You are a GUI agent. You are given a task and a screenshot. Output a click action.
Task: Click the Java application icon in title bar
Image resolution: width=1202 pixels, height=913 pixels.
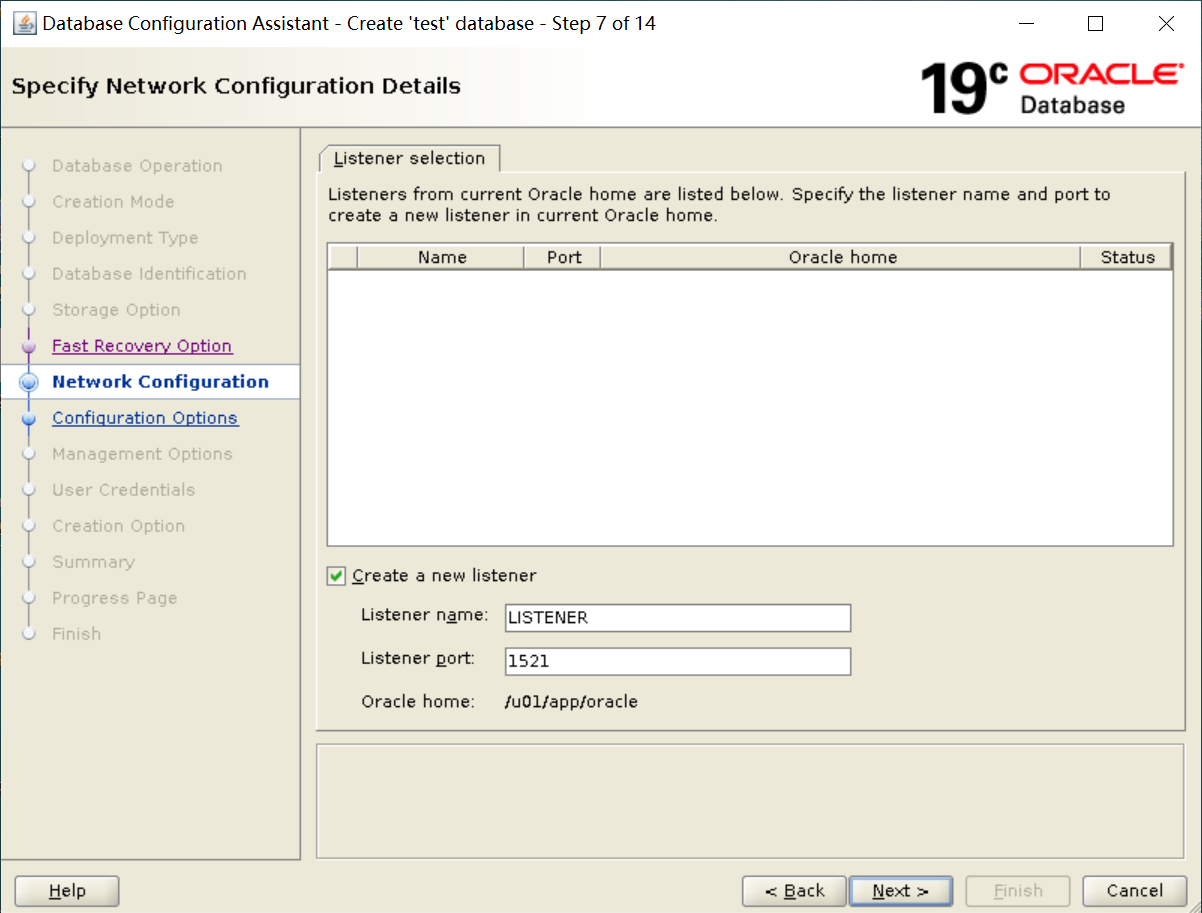(x=24, y=23)
